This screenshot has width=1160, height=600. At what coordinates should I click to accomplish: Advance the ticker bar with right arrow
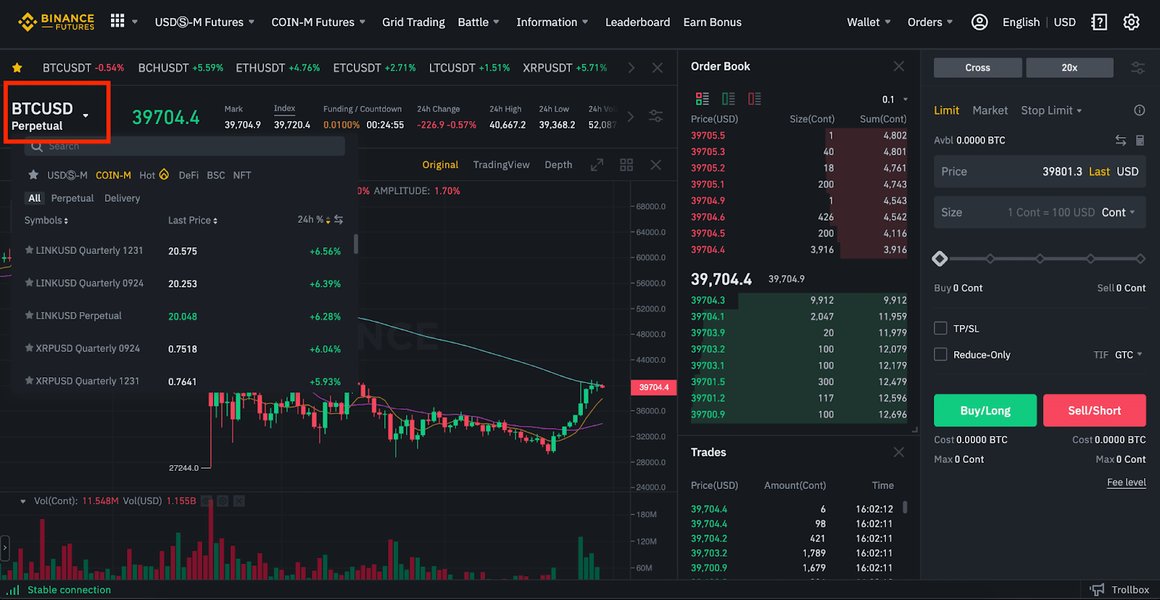(631, 67)
